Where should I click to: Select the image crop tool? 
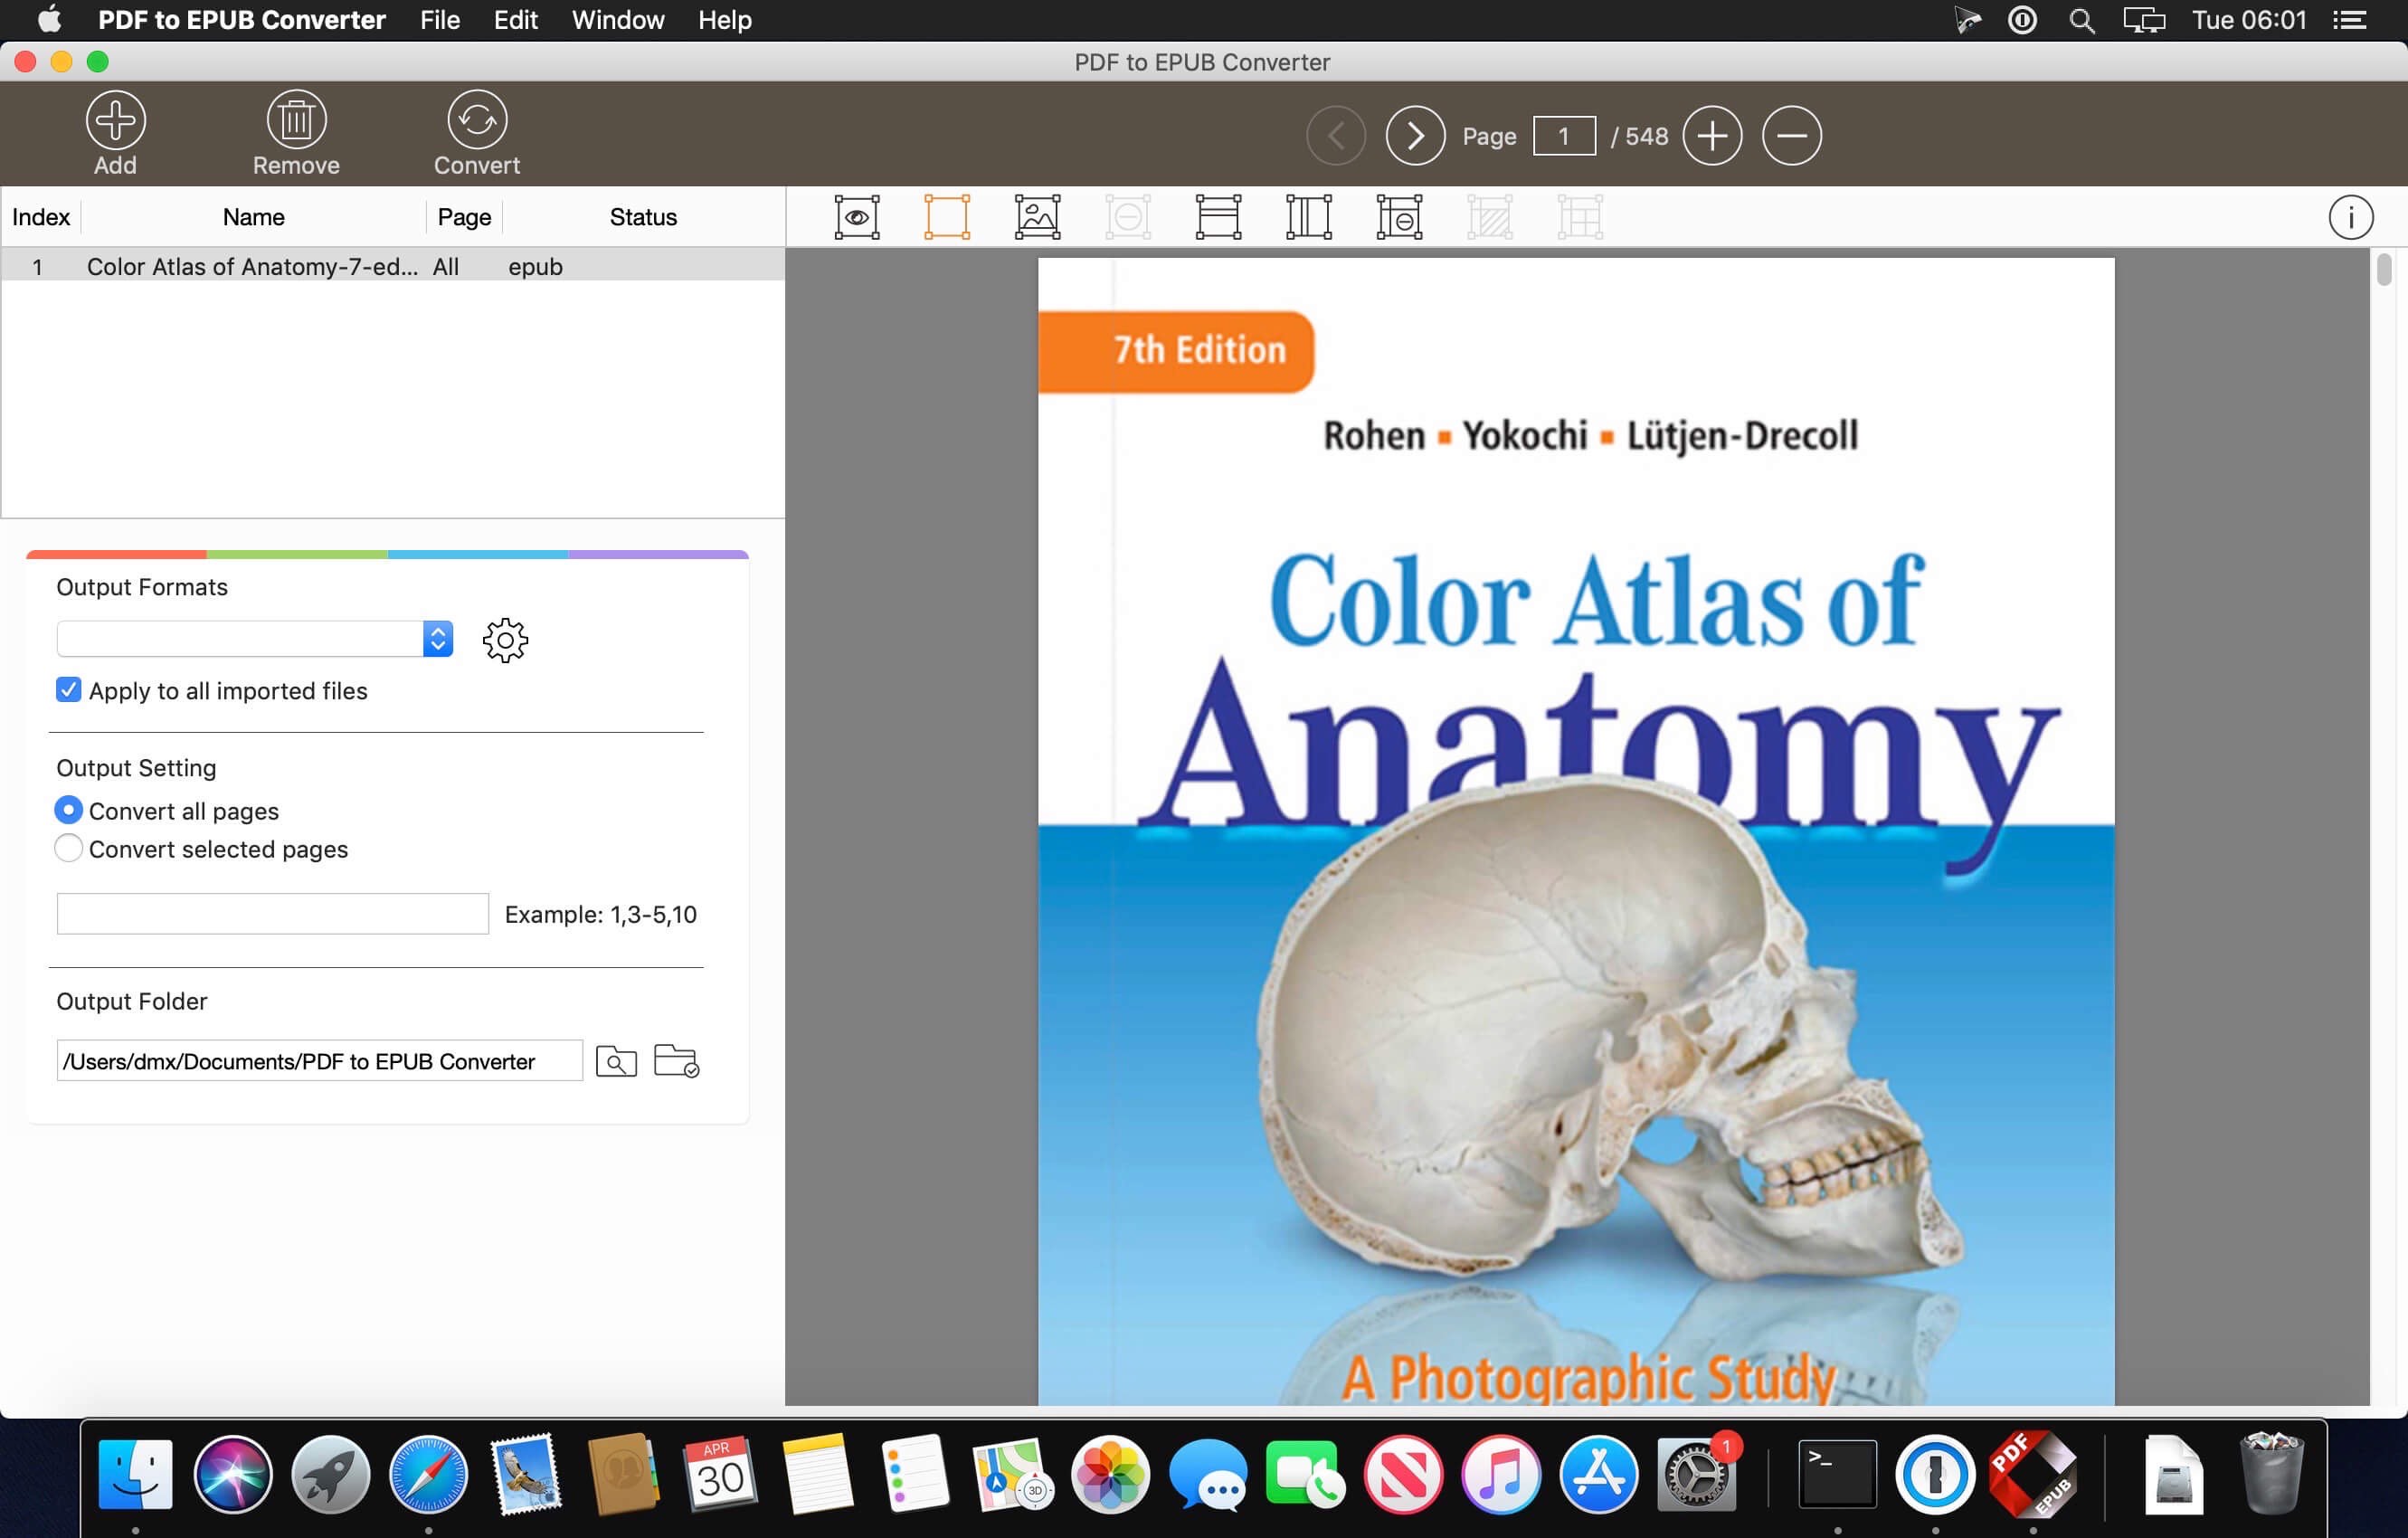(1038, 214)
